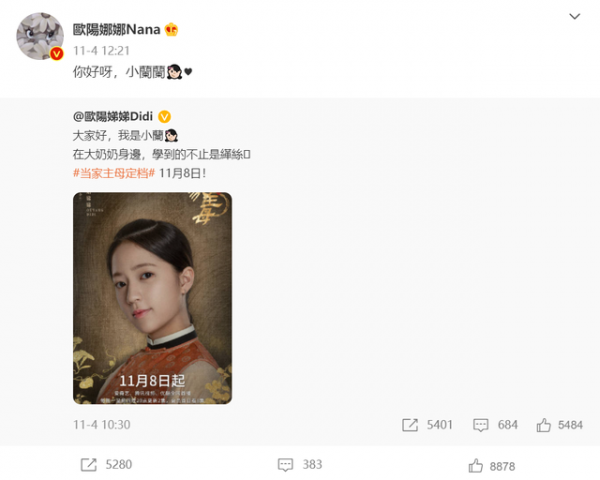
Task: Repost Nana's post via bottom share icon
Action: pos(89,465)
